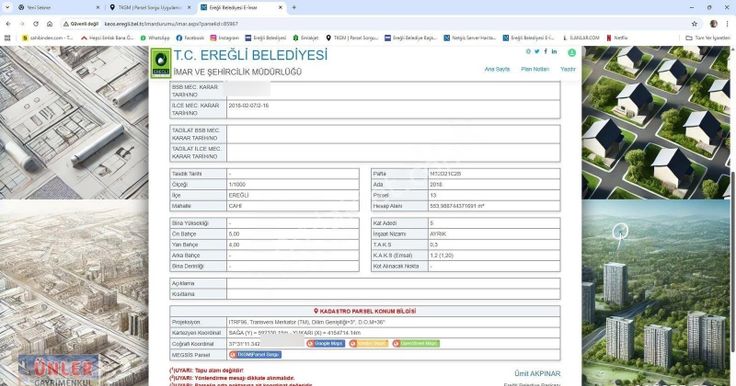Click the yellow Yandex Maps button

(x=369, y=344)
